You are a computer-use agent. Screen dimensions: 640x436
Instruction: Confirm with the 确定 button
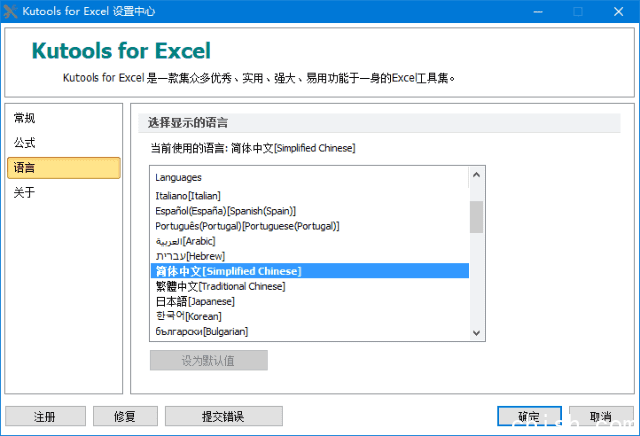pyautogui.click(x=528, y=416)
